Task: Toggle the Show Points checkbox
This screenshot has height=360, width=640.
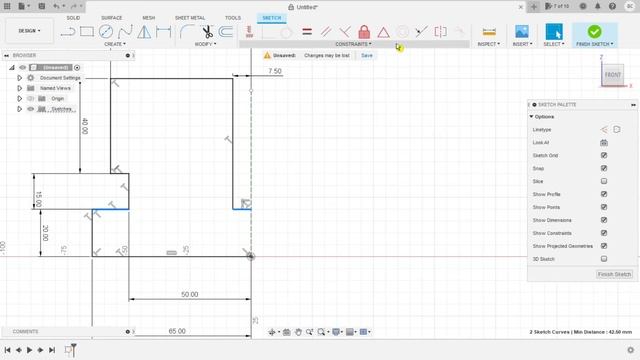Action: coord(604,207)
